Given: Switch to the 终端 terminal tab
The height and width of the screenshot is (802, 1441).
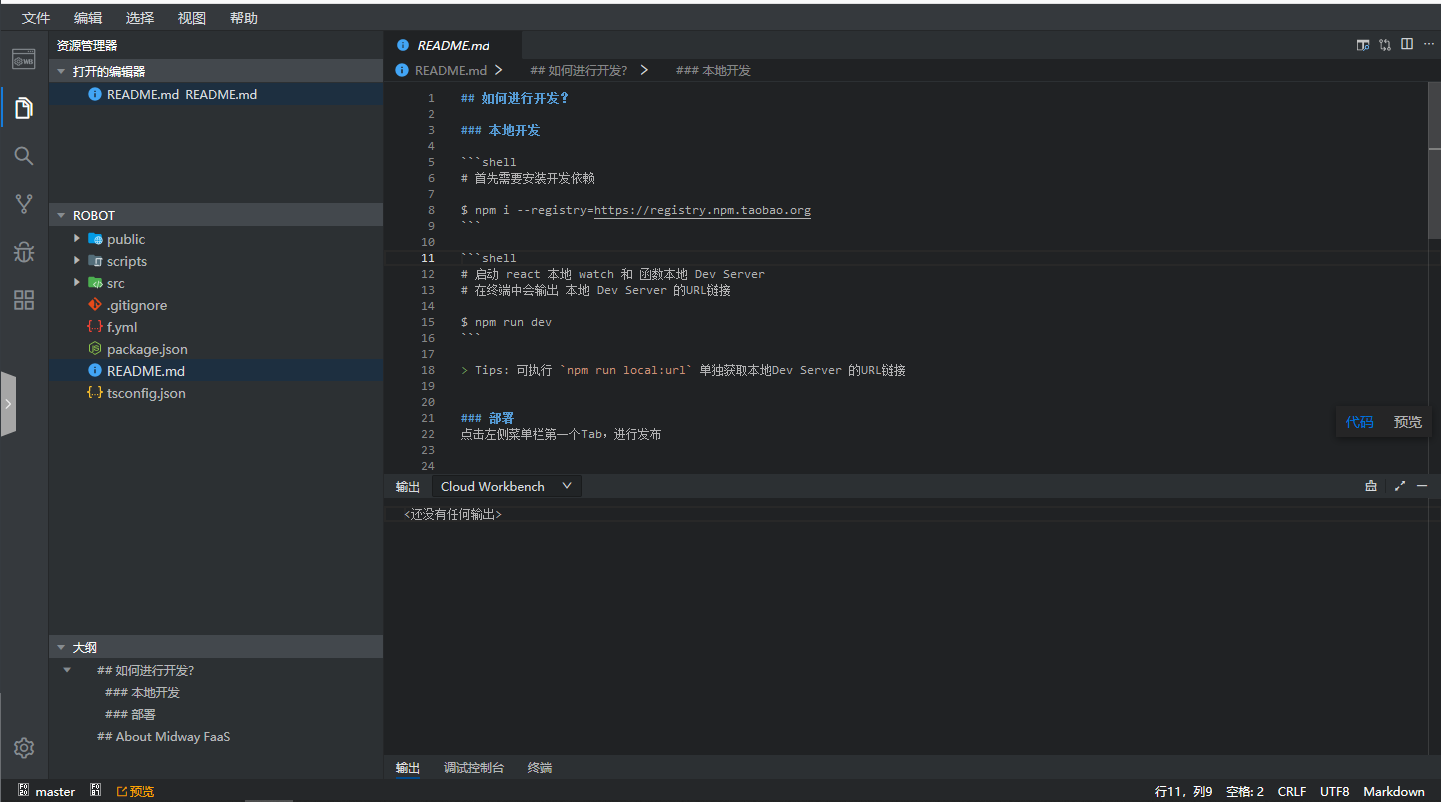Looking at the screenshot, I should coord(540,768).
